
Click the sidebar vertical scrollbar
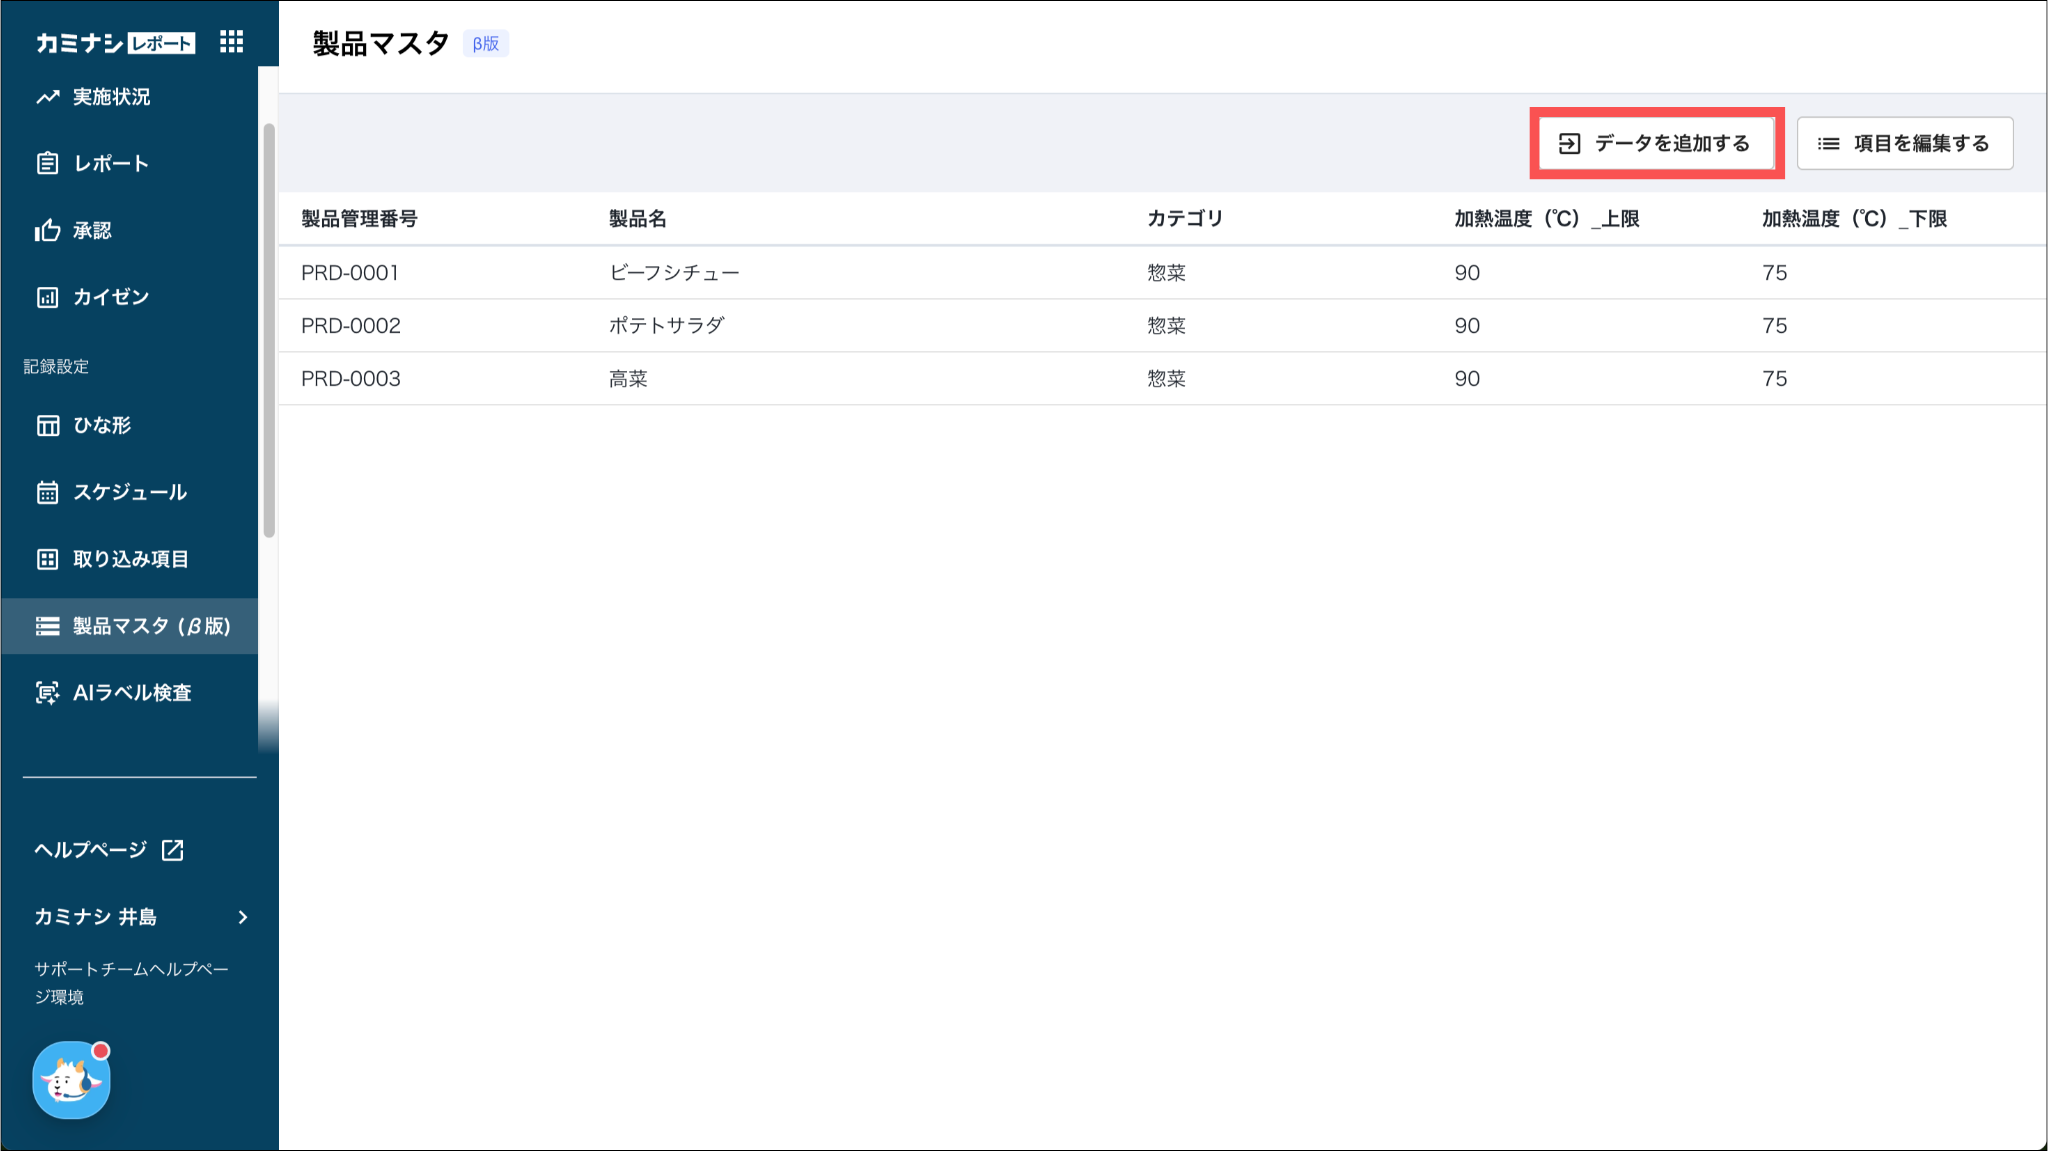click(268, 330)
